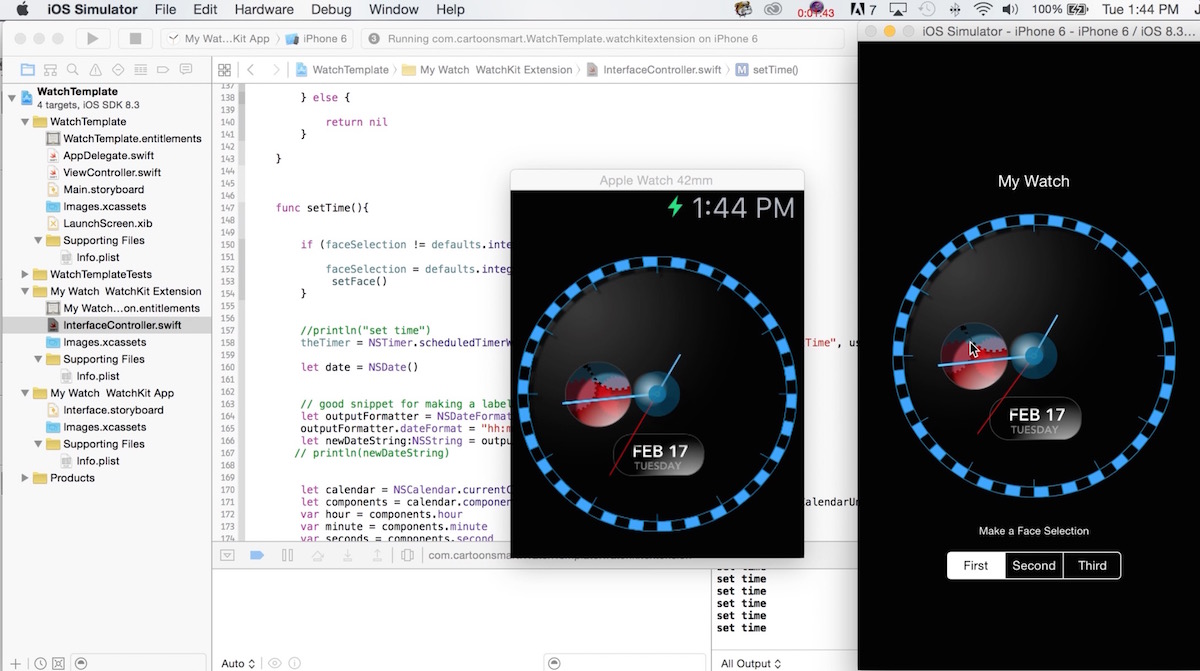Open the Symbol navigator icon
The width and height of the screenshot is (1200, 671).
51,70
